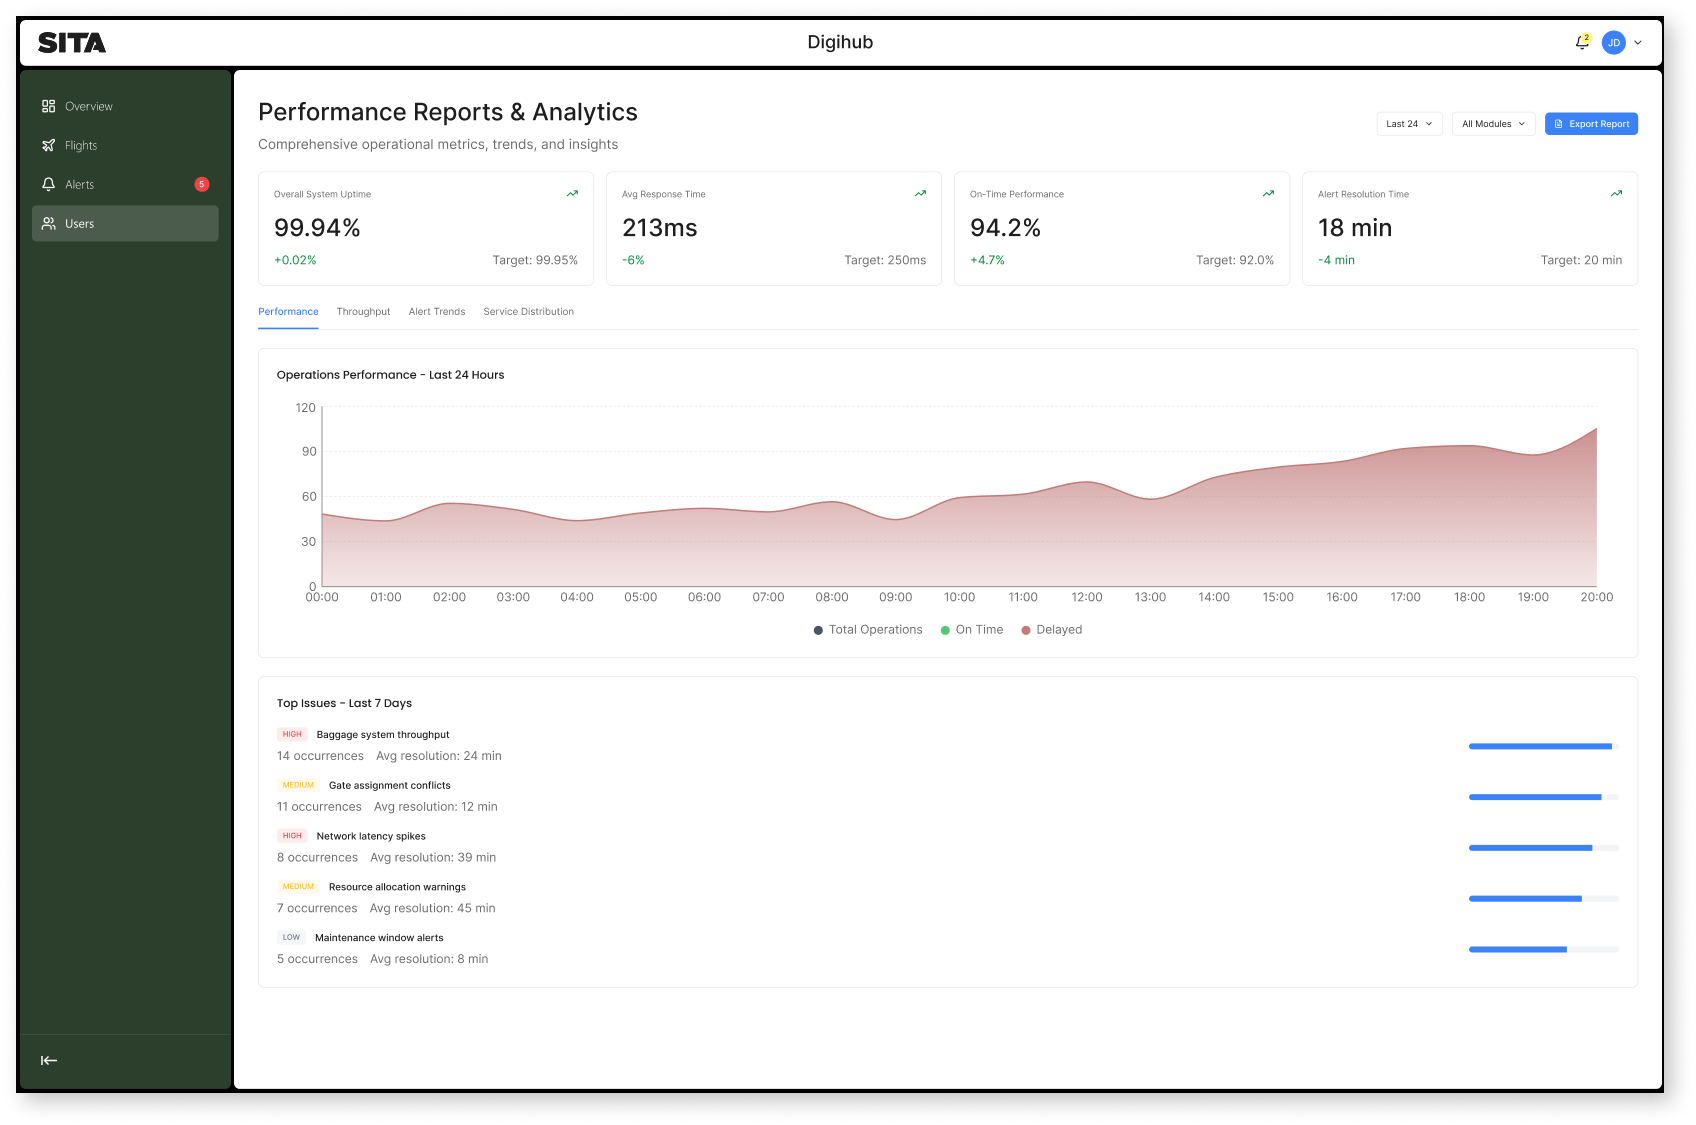This screenshot has height=1125, width=1696.
Task: Open the All Modules filter dropdown
Action: tap(1492, 123)
